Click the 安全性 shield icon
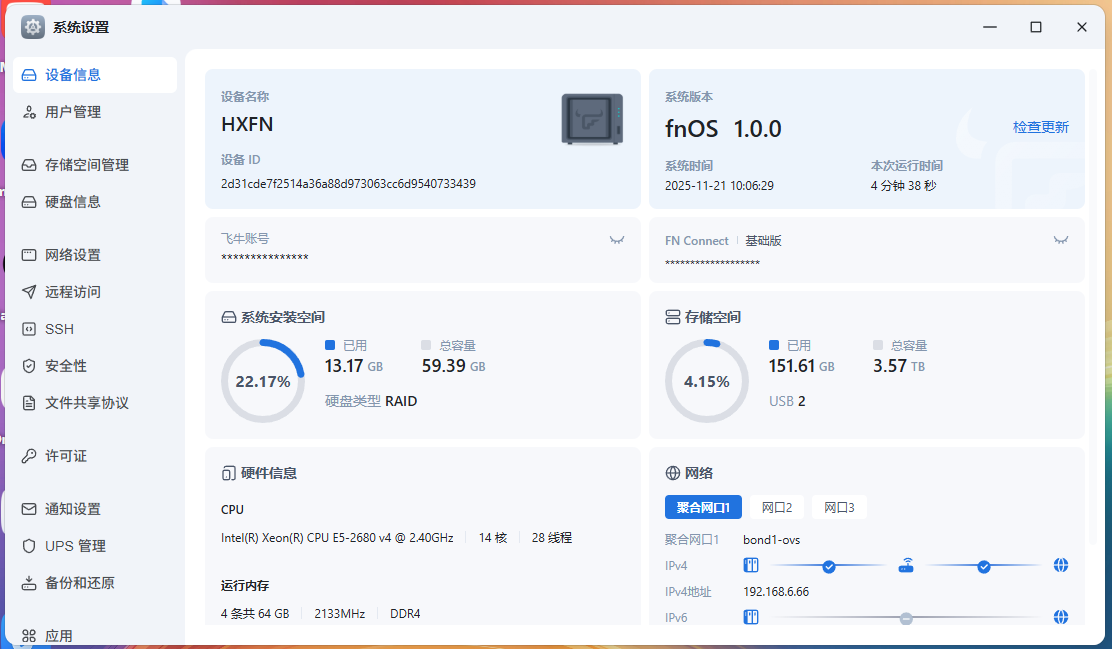The image size is (1112, 649). click(29, 366)
